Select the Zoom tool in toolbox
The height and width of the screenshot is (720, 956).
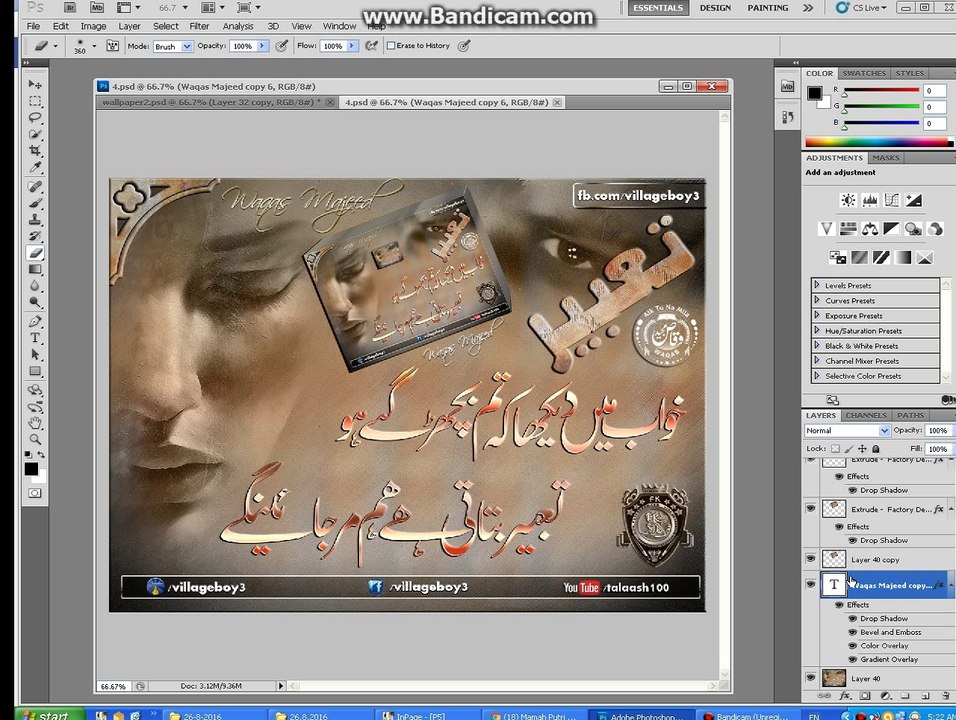click(35, 439)
